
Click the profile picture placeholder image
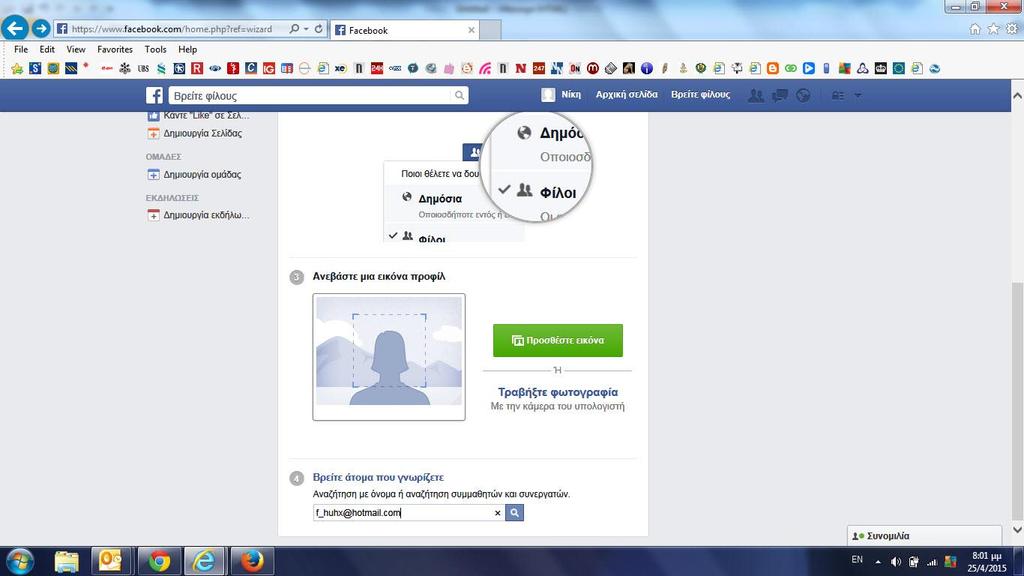[389, 357]
